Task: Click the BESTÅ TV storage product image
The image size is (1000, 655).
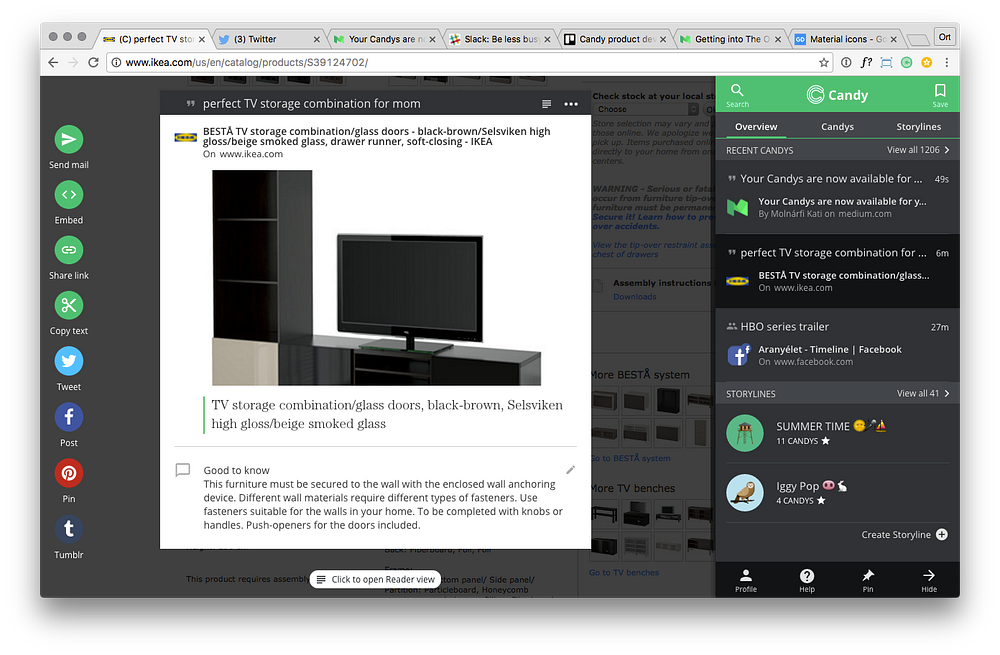Action: point(376,277)
